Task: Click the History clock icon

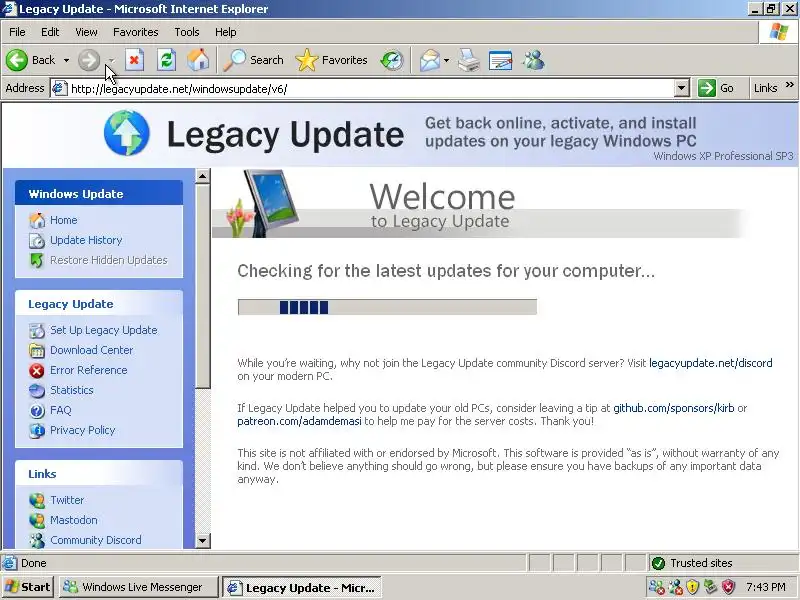Action: tap(392, 60)
